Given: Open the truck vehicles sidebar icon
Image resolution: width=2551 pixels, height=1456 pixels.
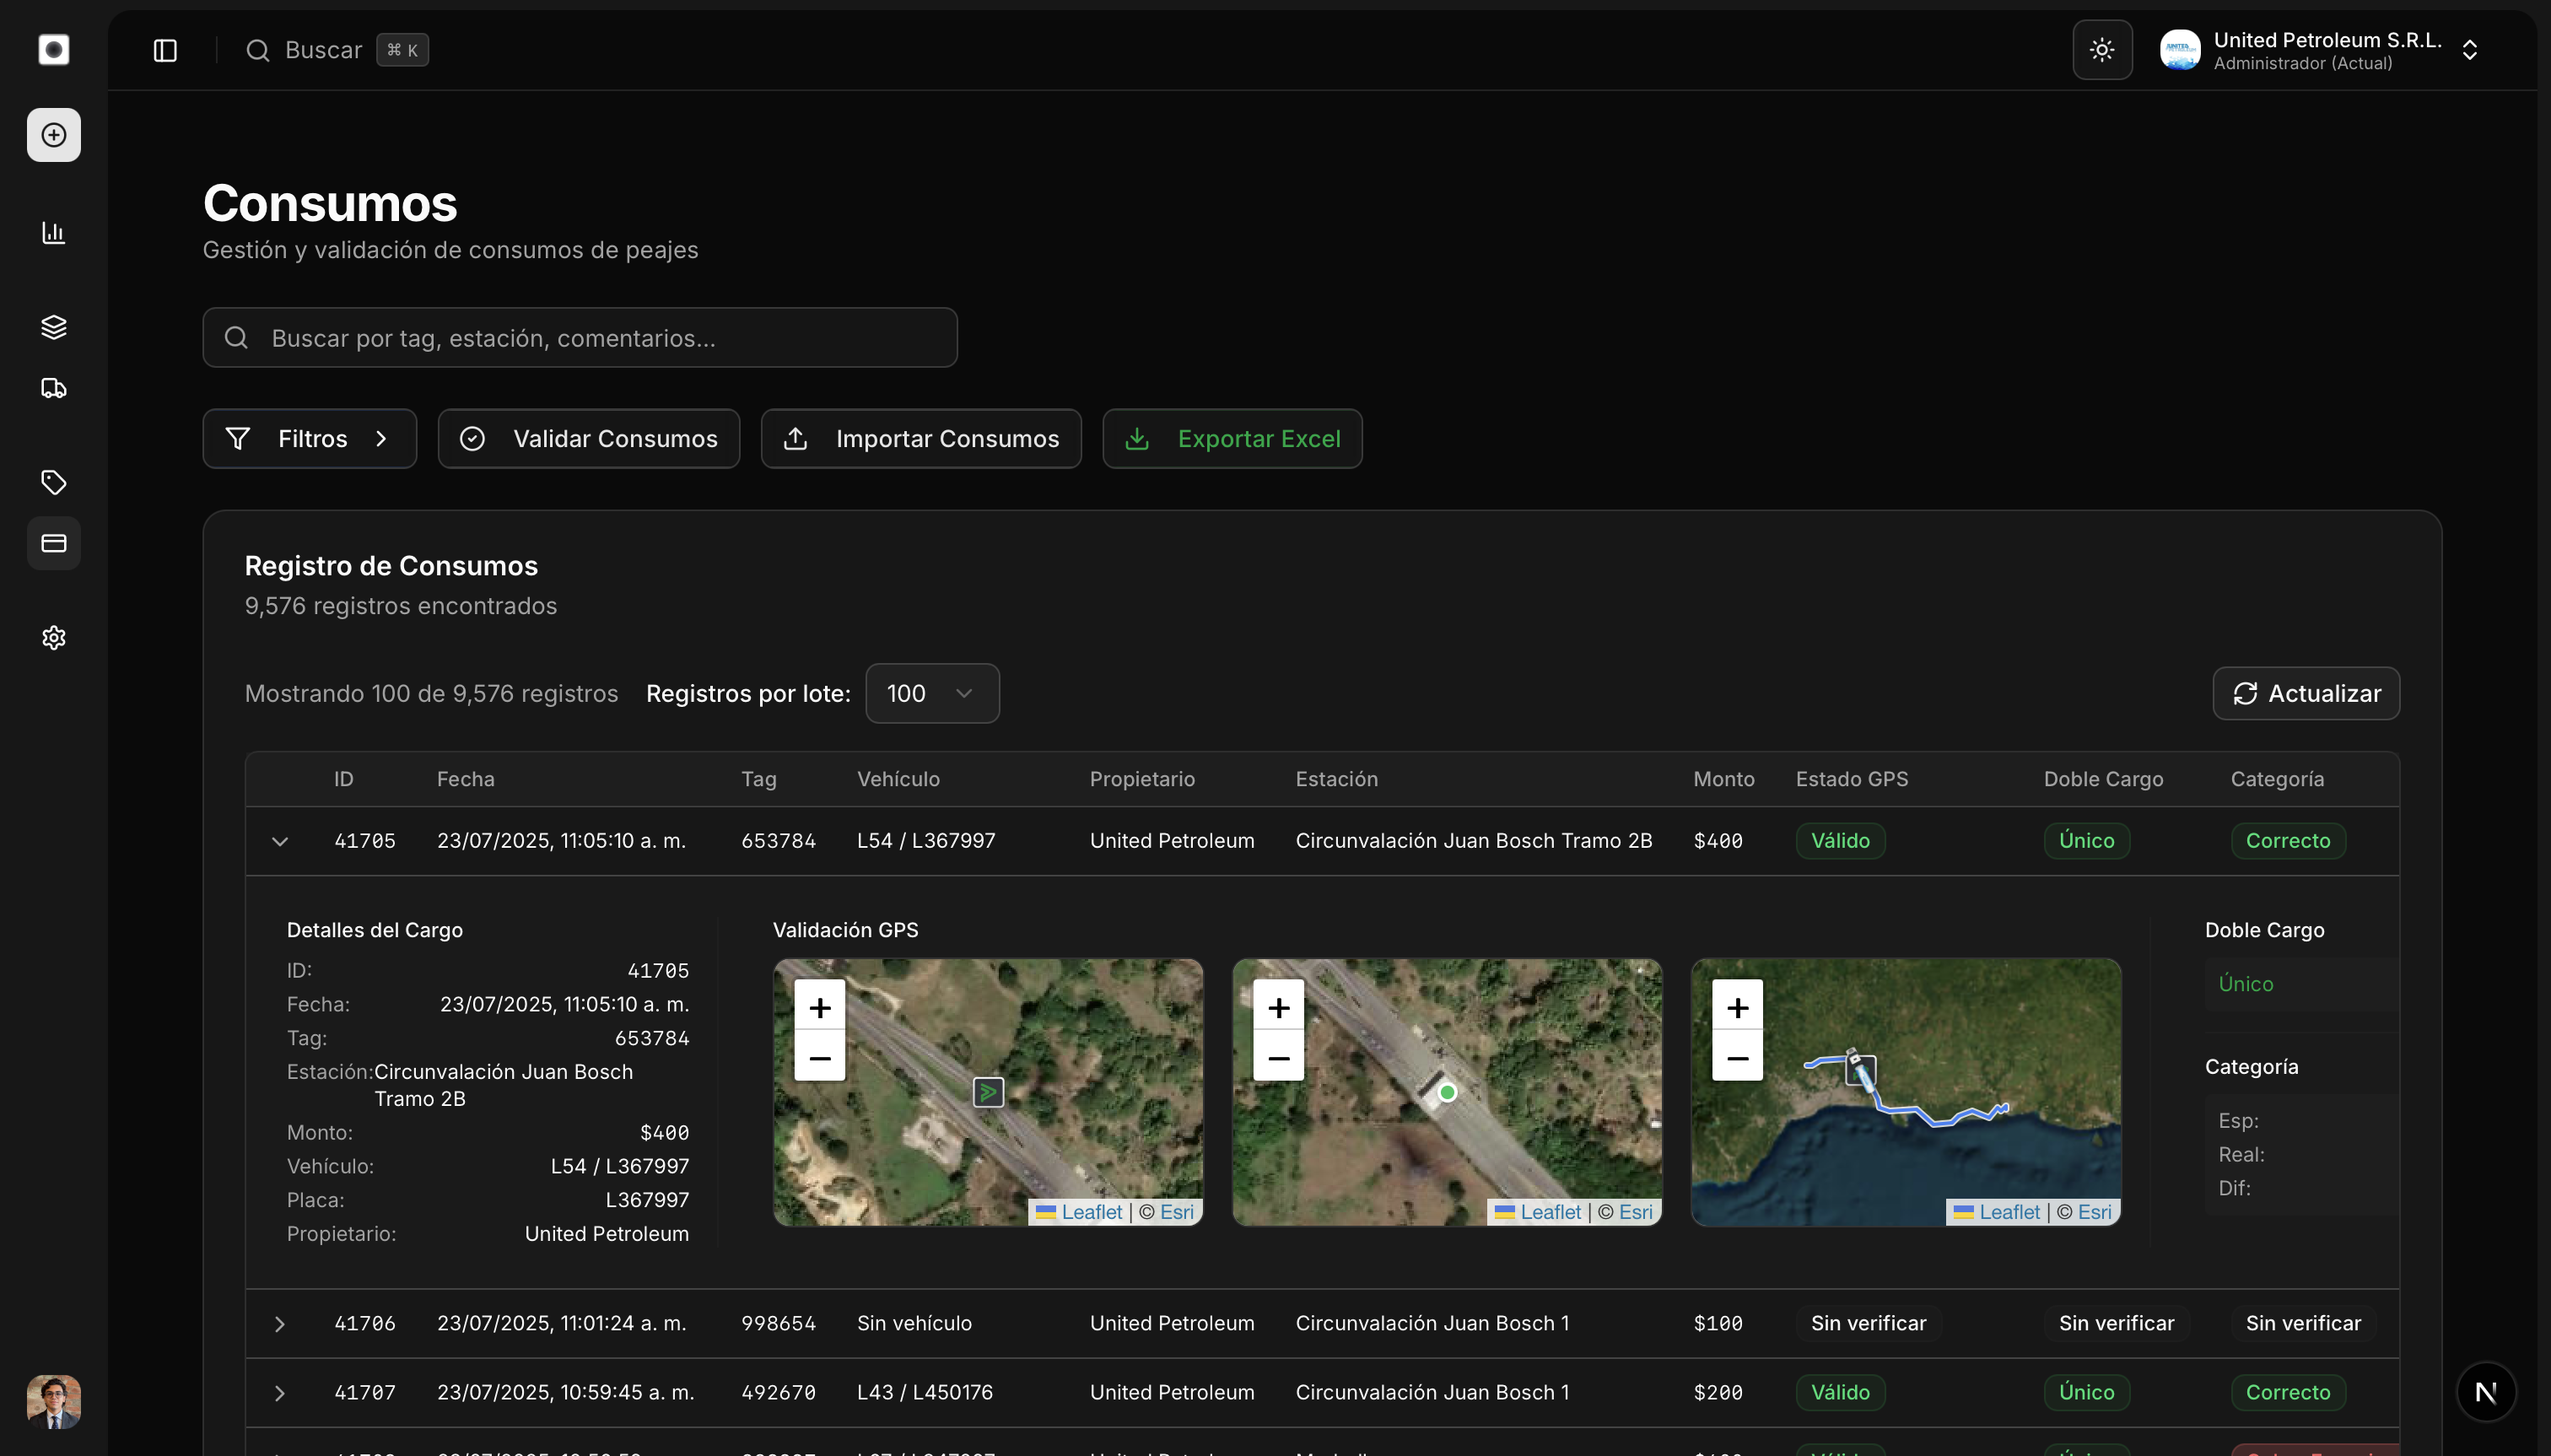Looking at the screenshot, I should pyautogui.click(x=54, y=388).
